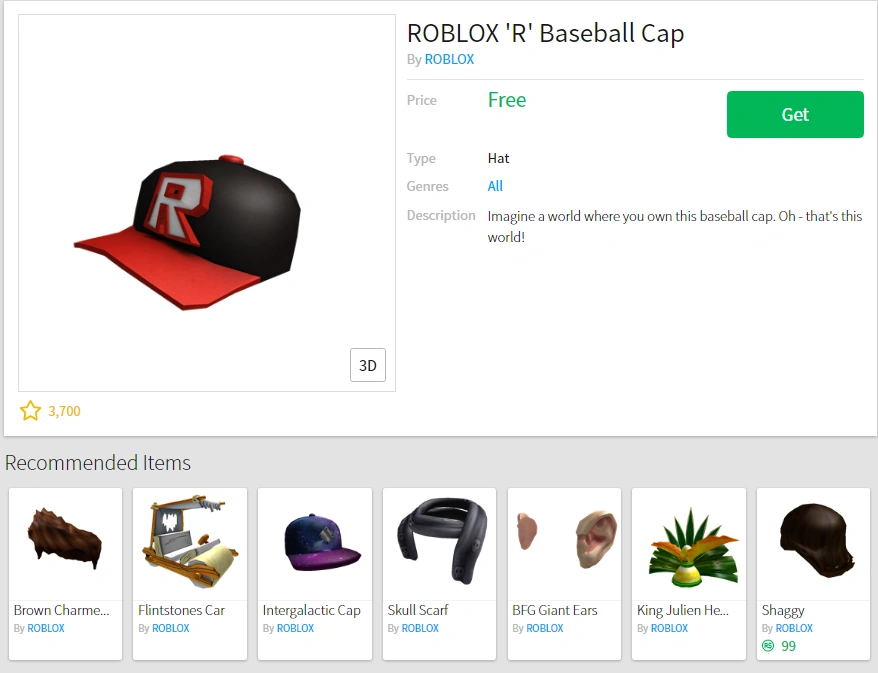Click ROBLOX creator under BFG Giant Ears
The image size is (878, 673).
tap(545, 628)
